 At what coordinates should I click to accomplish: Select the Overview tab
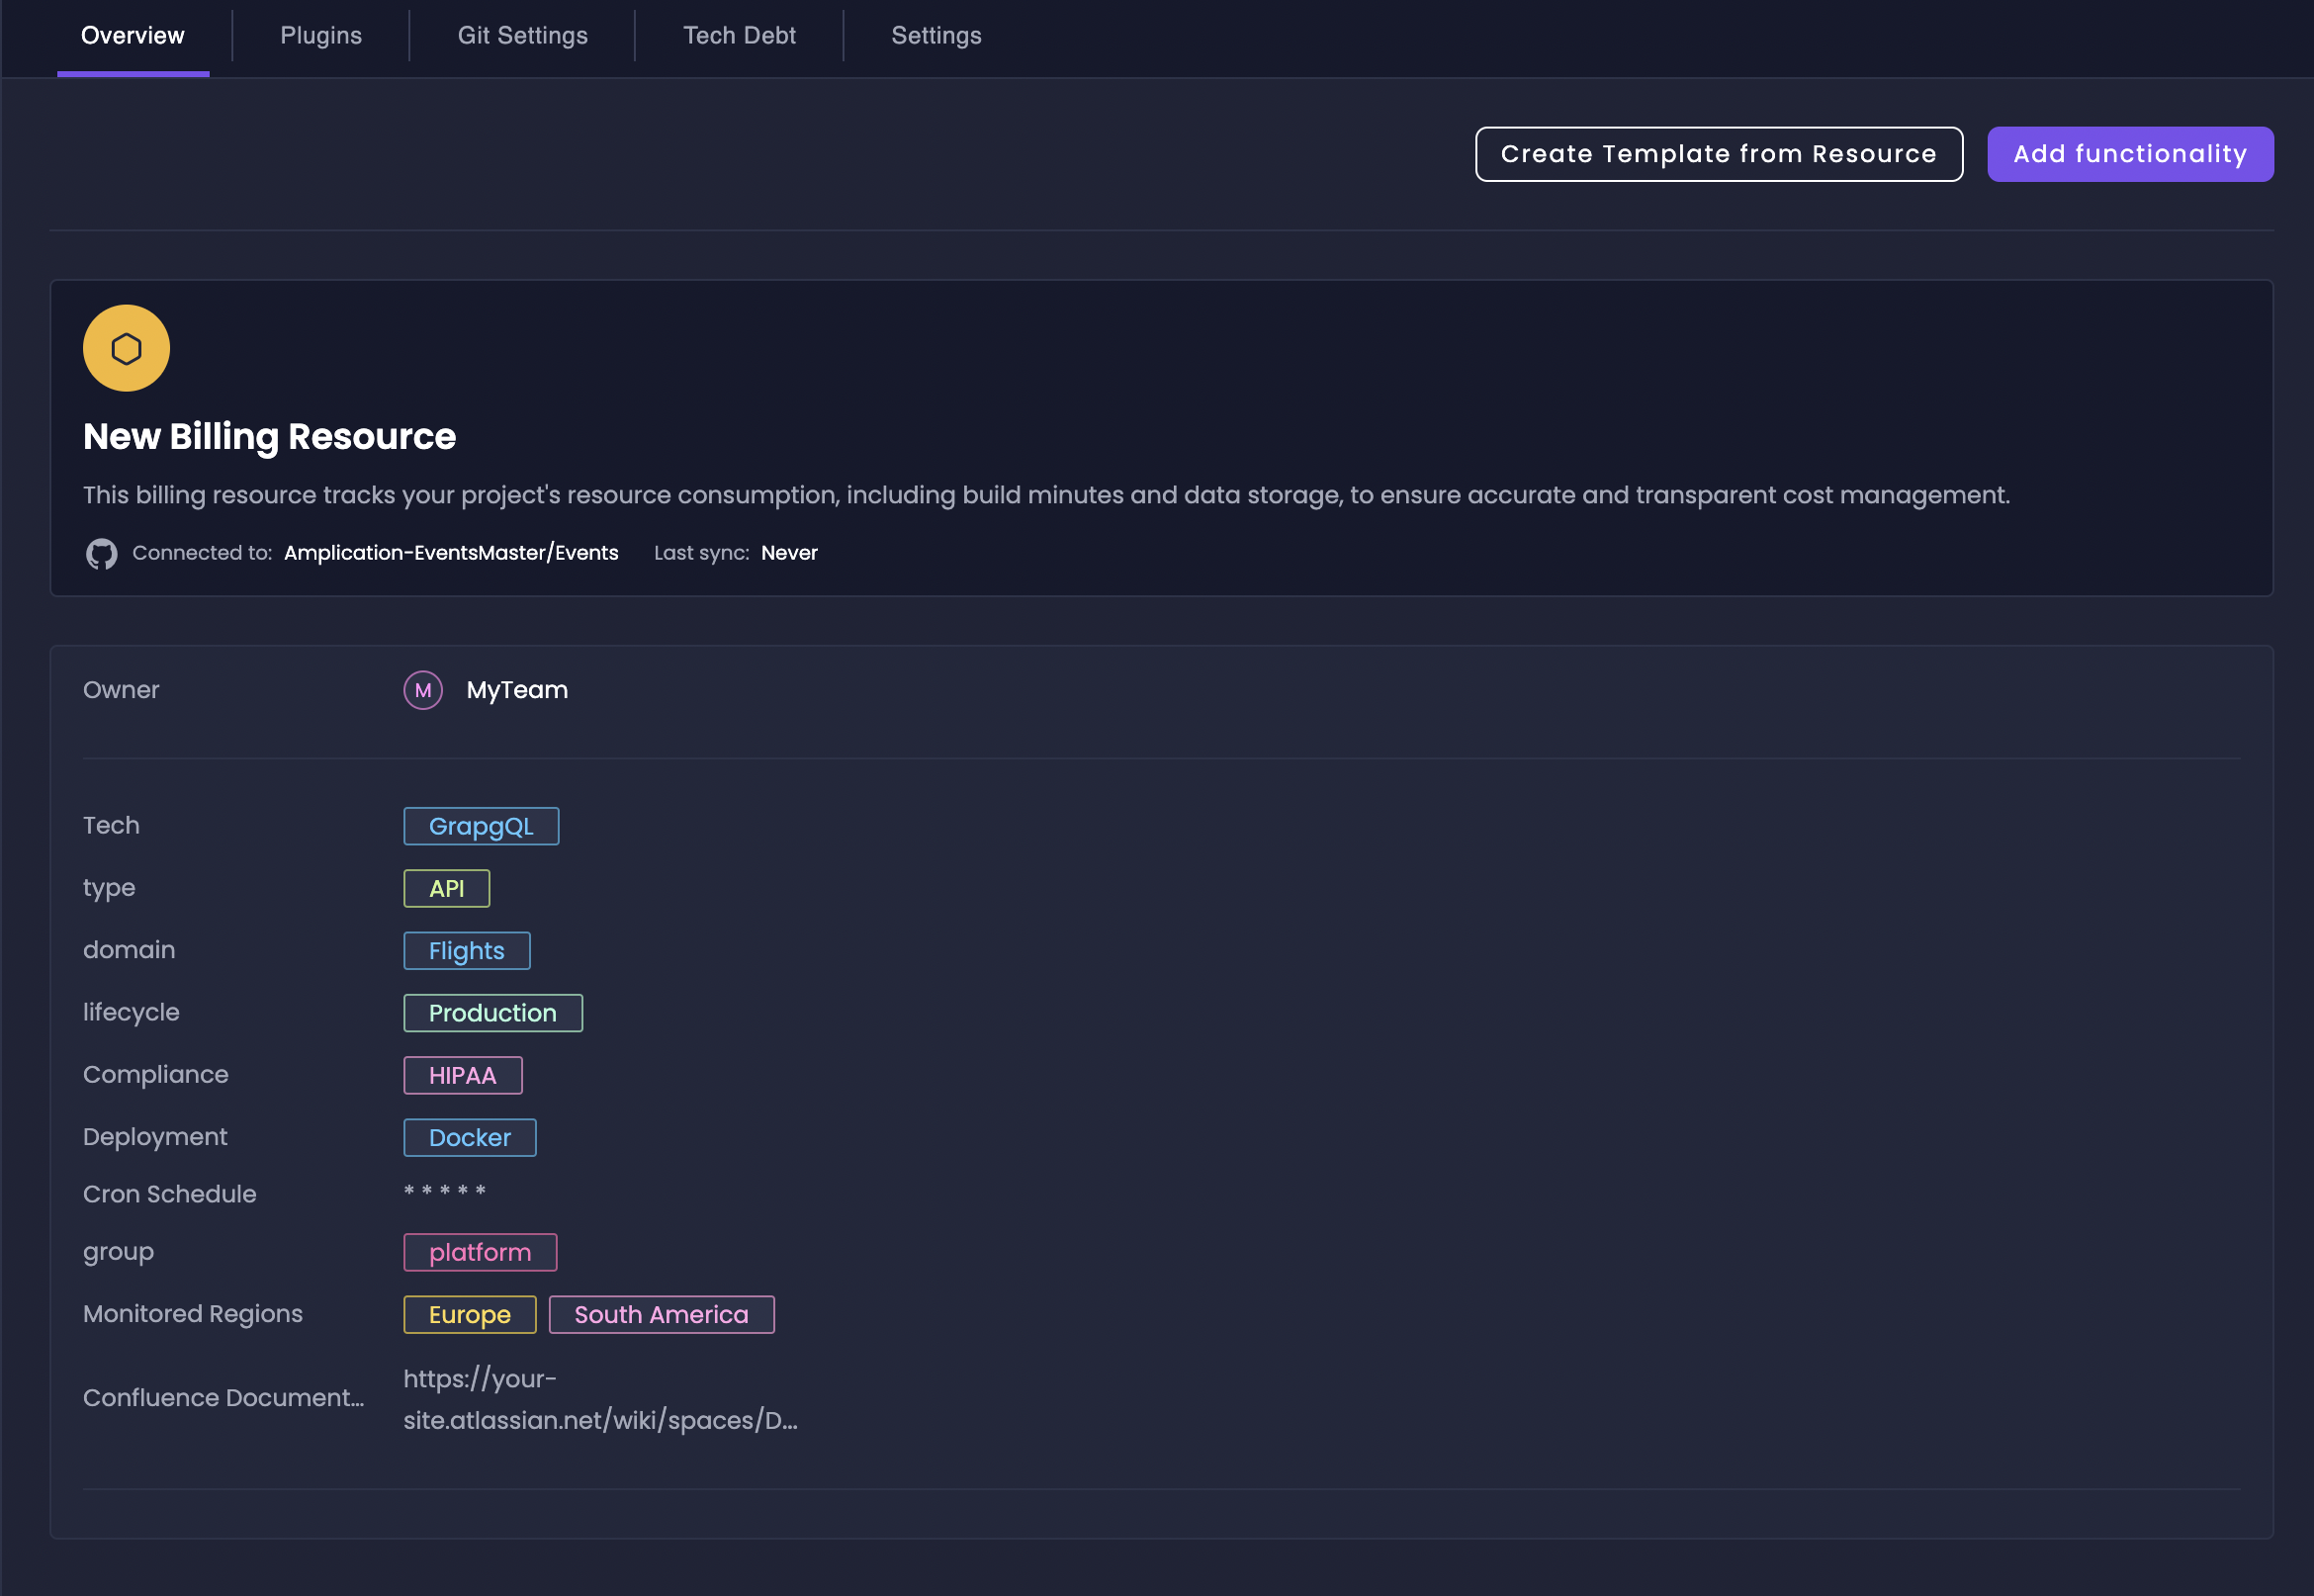(133, 36)
